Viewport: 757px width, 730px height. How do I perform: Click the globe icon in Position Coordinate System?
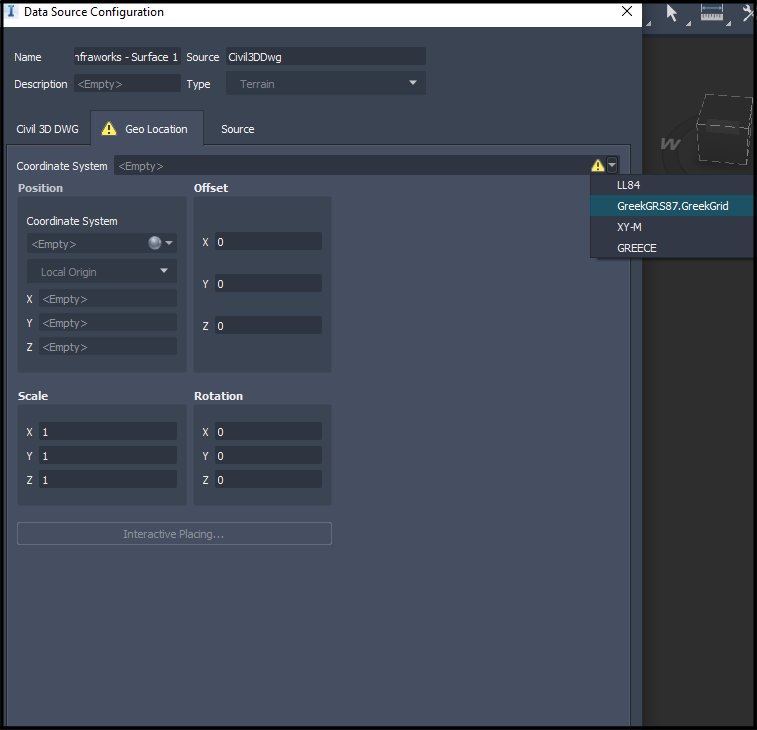tap(154, 243)
